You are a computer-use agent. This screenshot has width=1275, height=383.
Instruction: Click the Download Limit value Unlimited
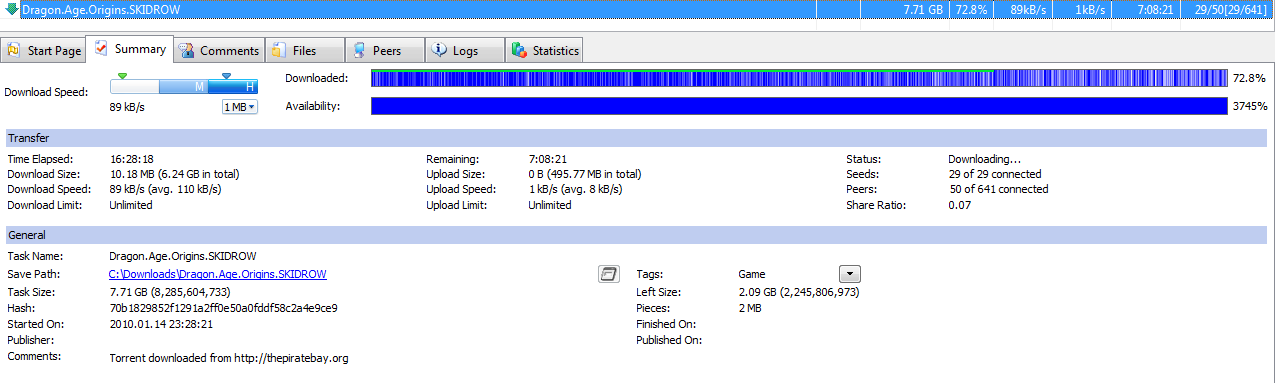[x=131, y=205]
